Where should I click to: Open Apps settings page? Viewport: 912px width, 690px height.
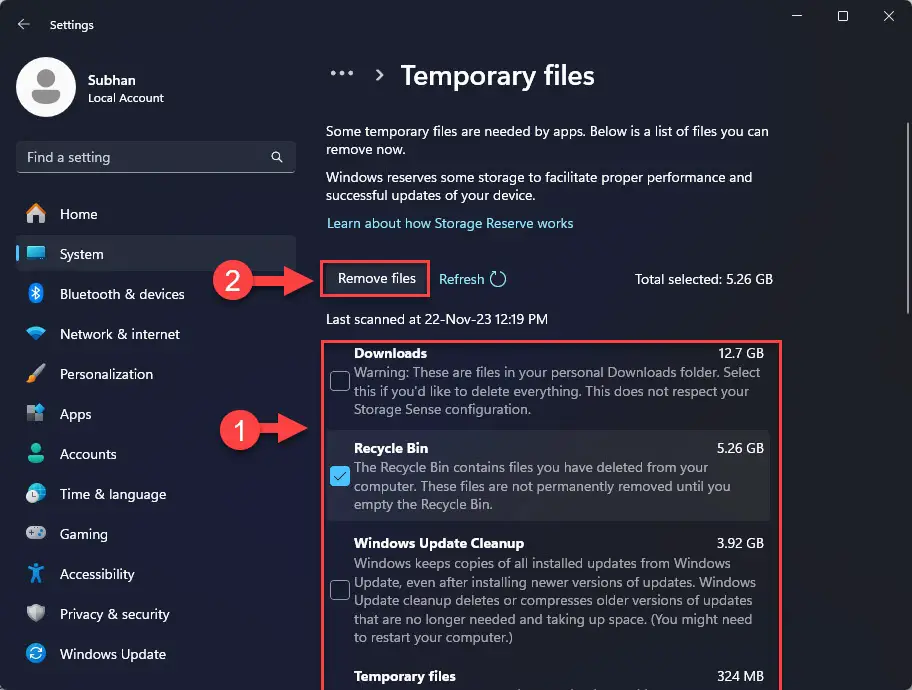pos(156,414)
